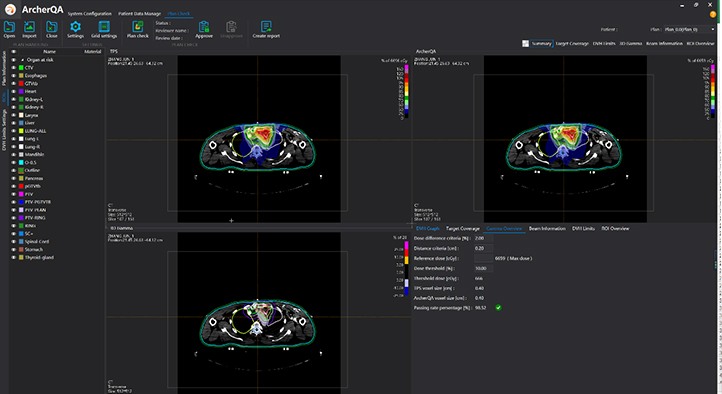Click the orange help icon
The height and width of the screenshot is (394, 722).
coord(713,14)
